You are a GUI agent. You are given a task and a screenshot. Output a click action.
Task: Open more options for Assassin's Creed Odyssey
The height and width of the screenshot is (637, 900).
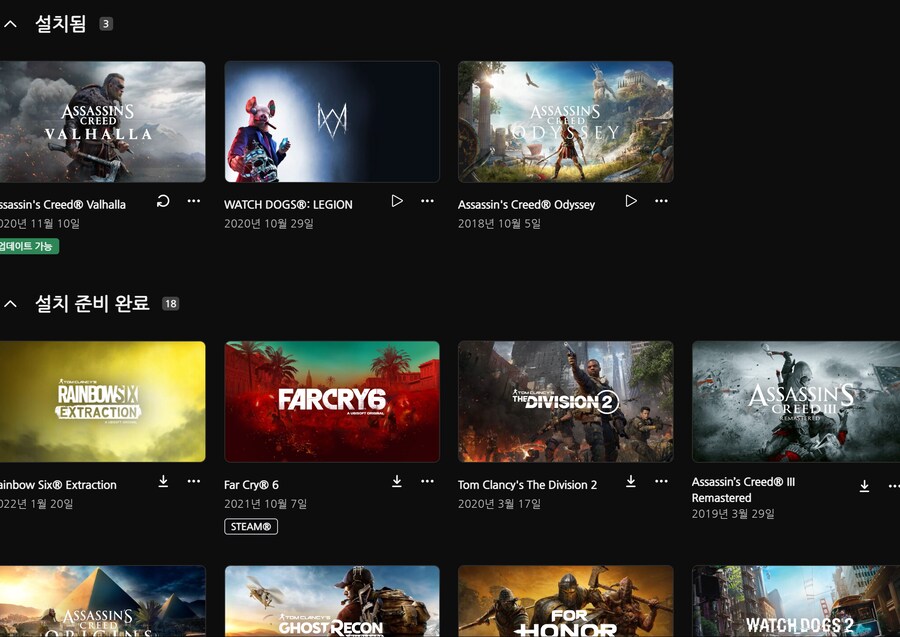(x=661, y=201)
